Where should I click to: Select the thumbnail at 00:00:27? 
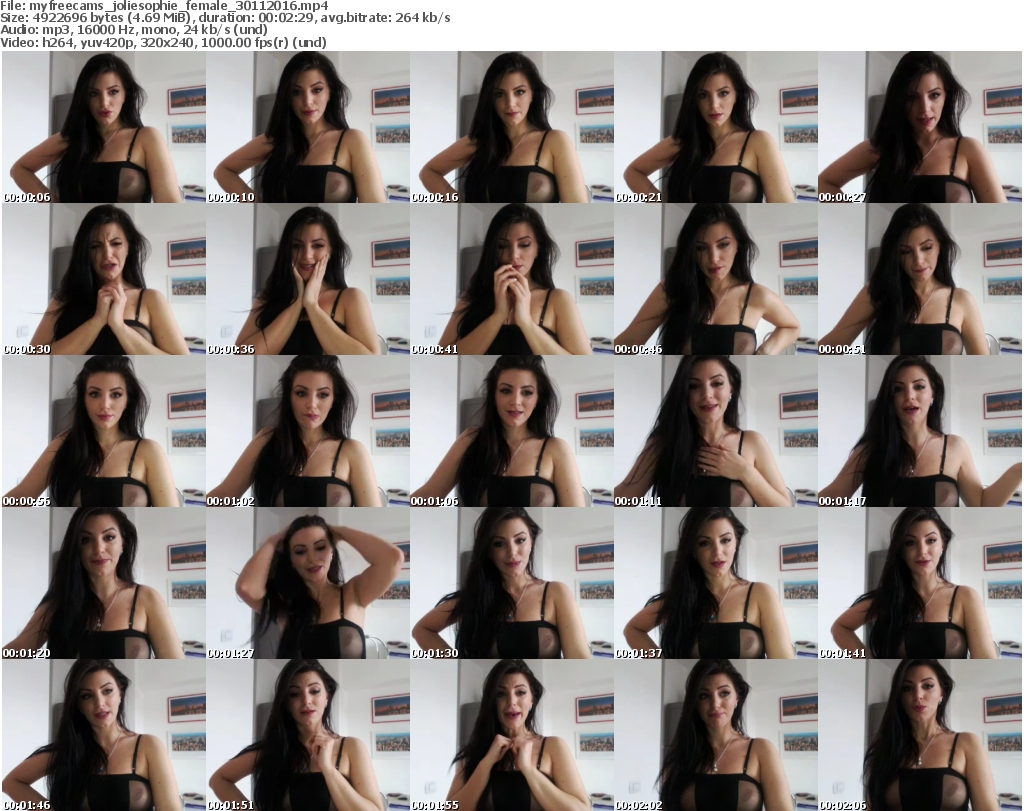(920, 127)
